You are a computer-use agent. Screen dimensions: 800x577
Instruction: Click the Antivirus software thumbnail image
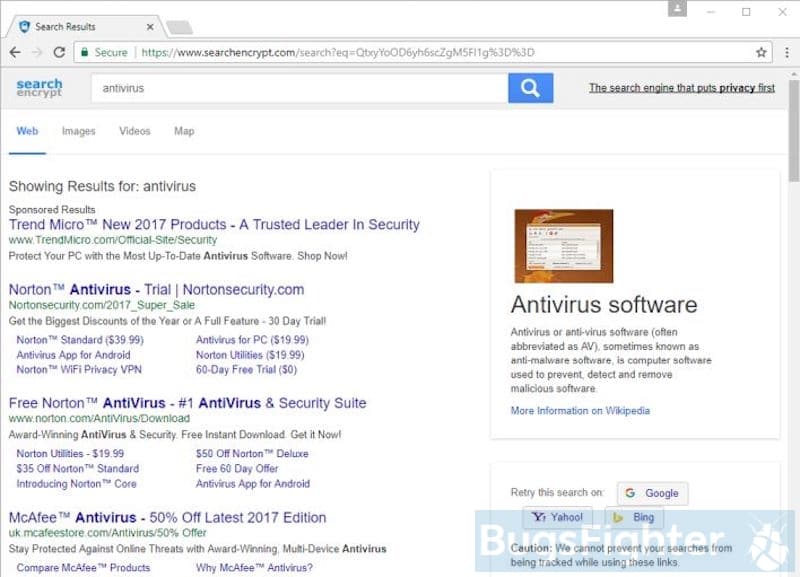pyautogui.click(x=564, y=246)
